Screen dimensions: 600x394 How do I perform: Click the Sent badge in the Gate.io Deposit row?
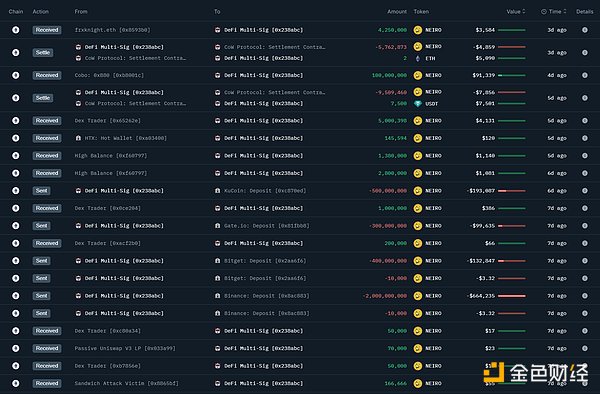(41, 226)
